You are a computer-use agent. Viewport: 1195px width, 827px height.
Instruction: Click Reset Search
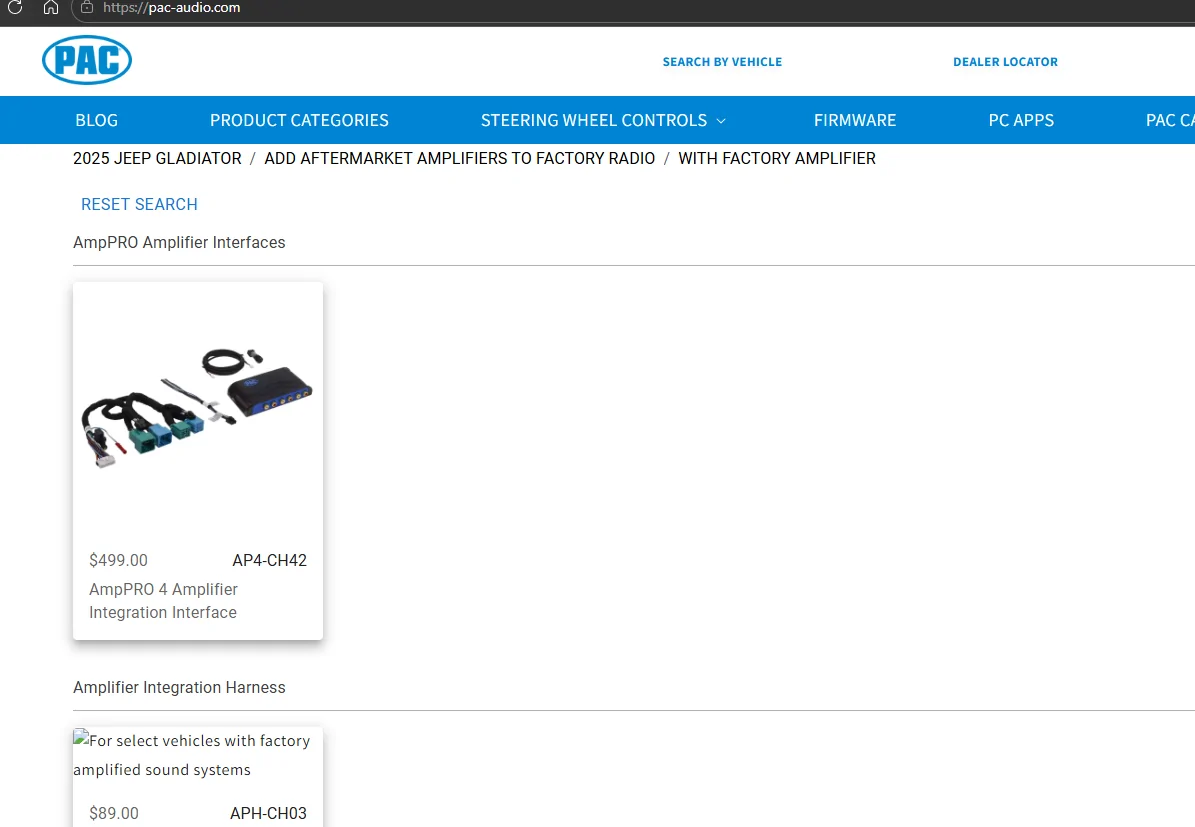pos(139,204)
